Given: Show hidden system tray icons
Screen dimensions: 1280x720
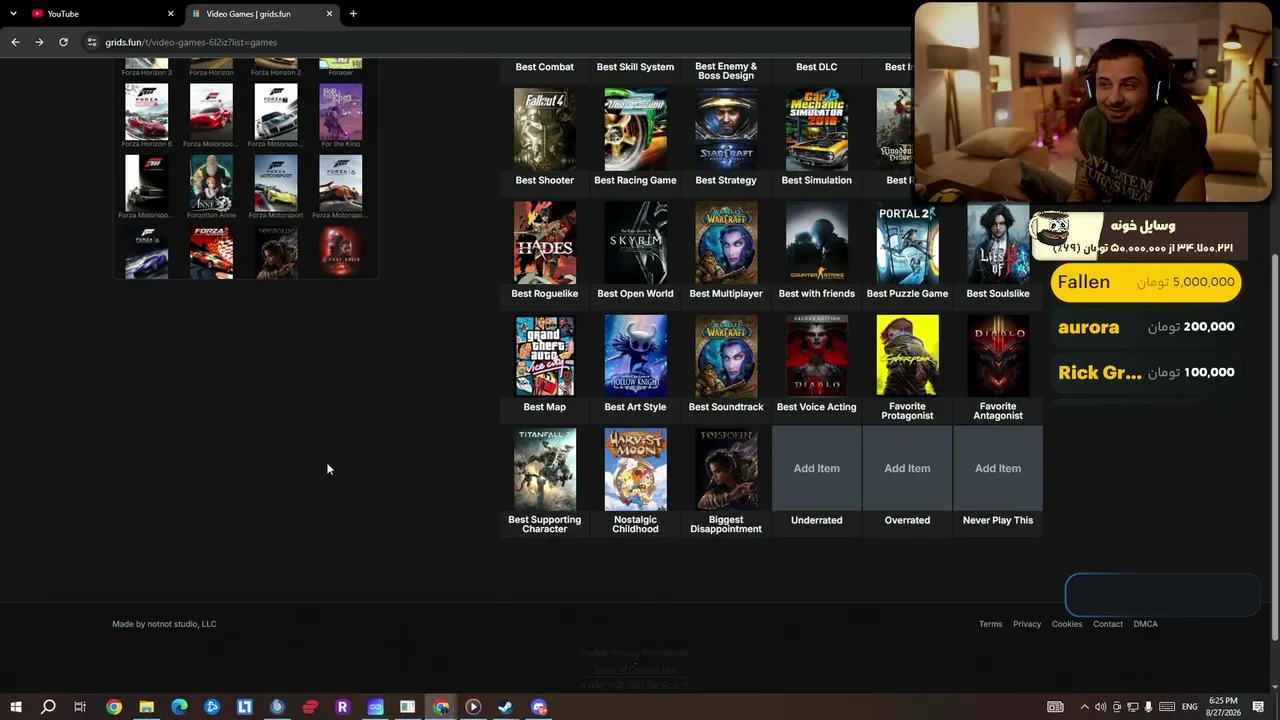Looking at the screenshot, I should click(1084, 707).
